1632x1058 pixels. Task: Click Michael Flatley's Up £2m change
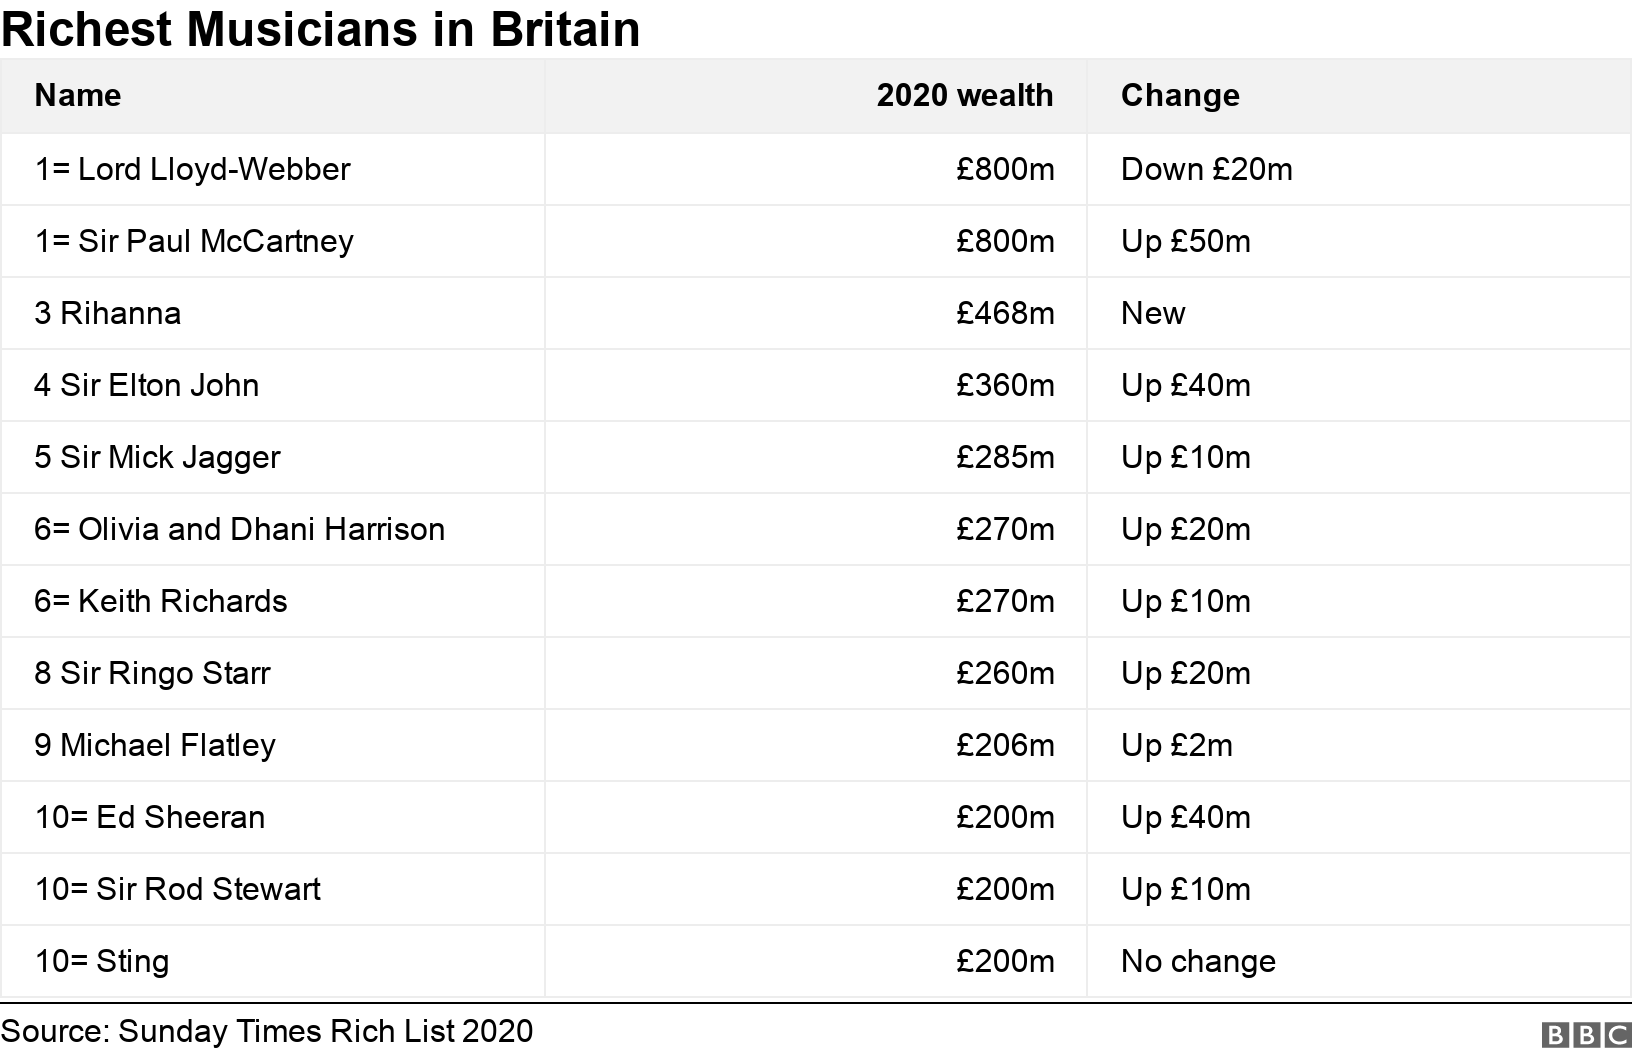point(1176,745)
